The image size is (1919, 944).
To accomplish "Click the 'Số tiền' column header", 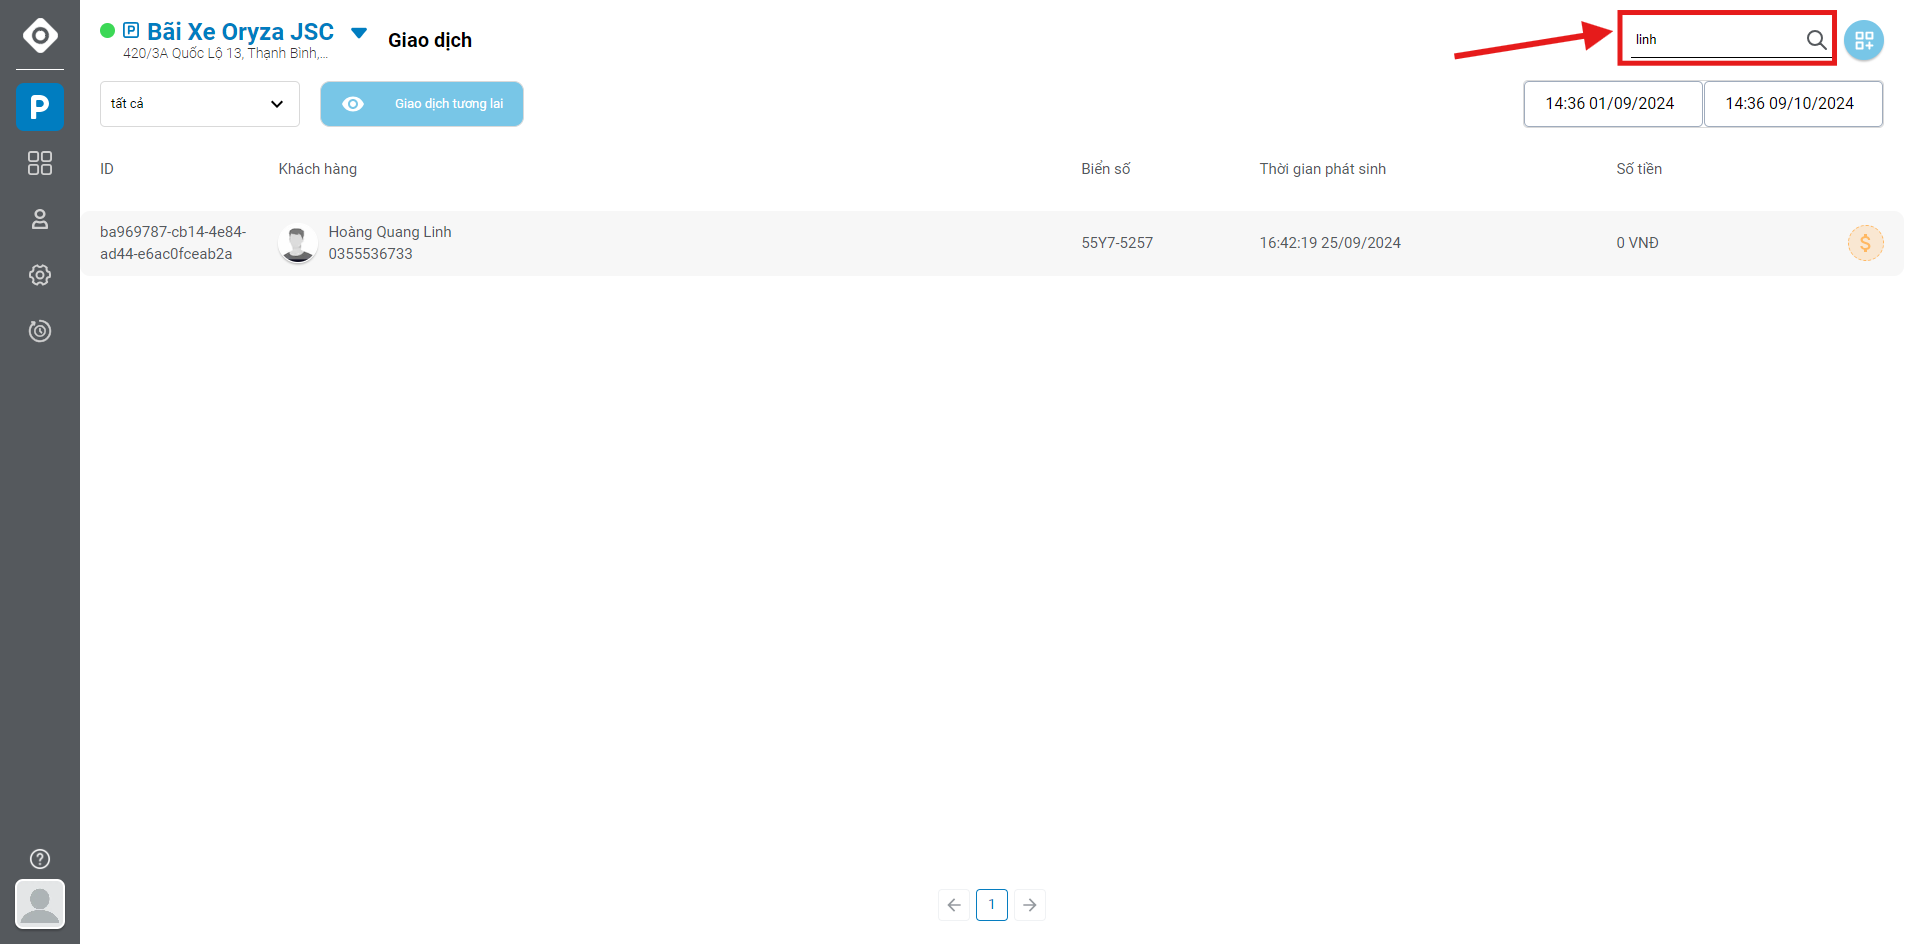I will pos(1639,169).
